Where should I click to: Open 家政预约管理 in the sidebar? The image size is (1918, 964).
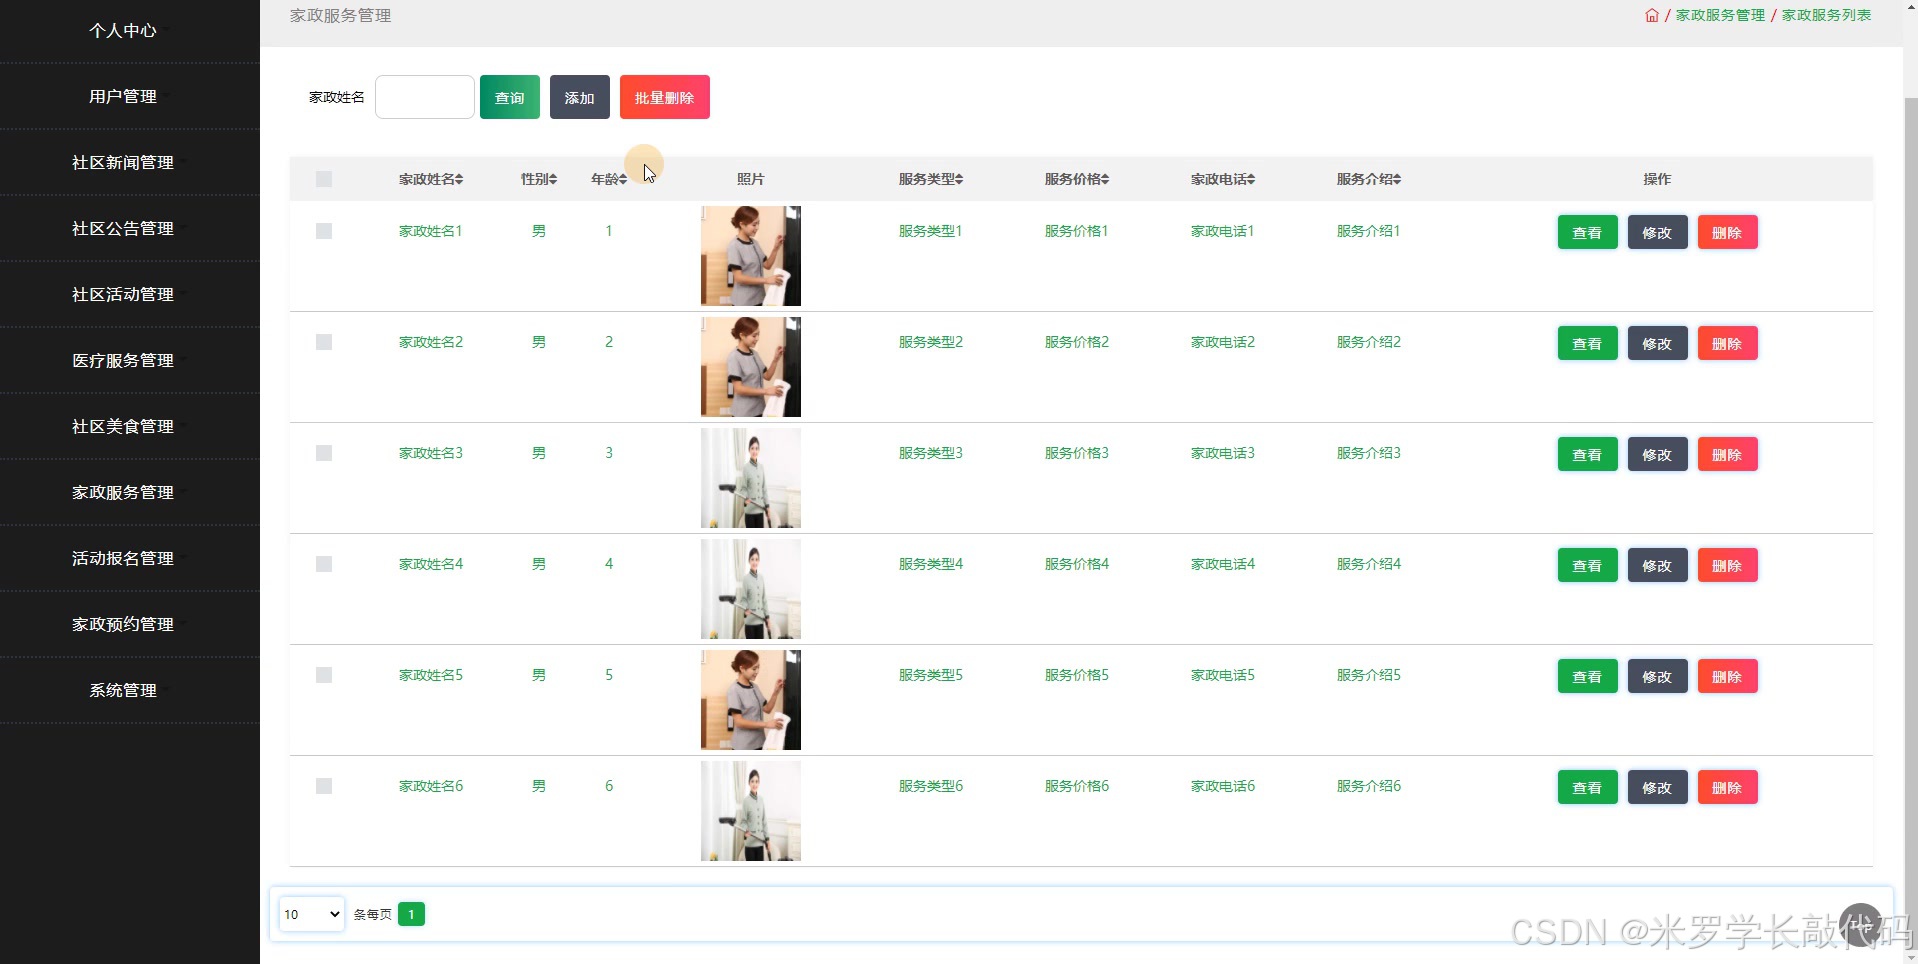click(123, 625)
